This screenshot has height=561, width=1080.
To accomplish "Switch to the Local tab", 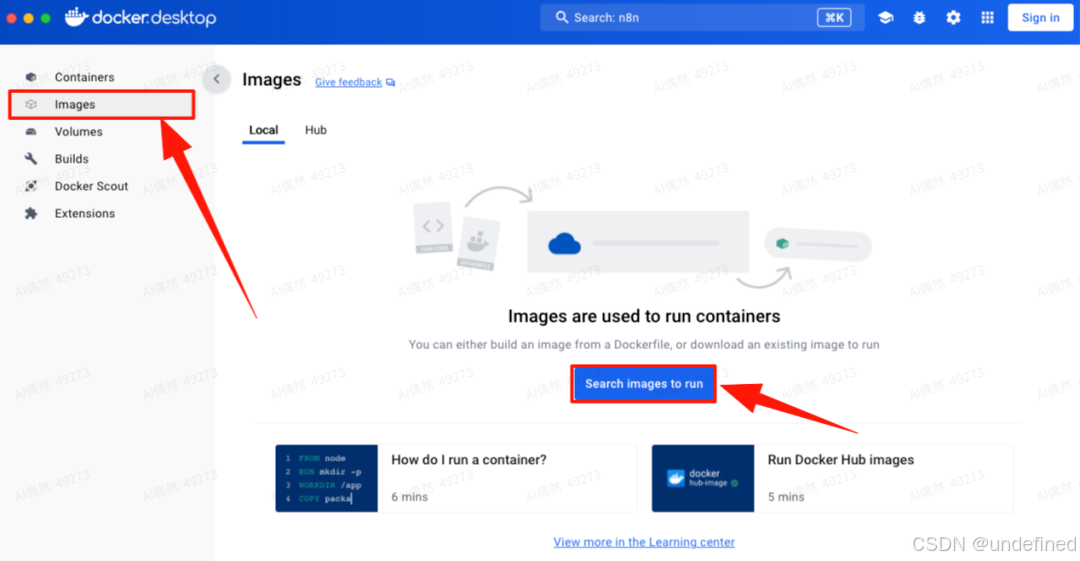I will tap(263, 130).
